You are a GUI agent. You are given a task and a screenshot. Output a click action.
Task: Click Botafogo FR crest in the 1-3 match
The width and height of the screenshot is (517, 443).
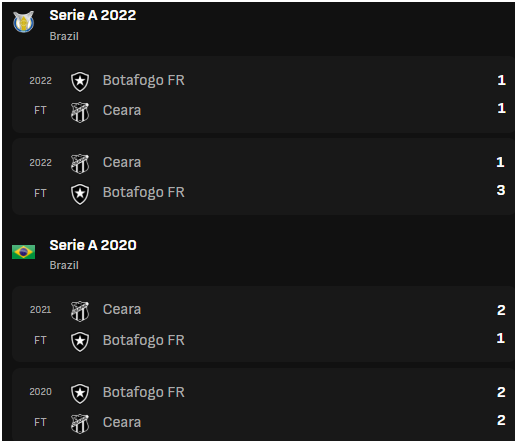point(80,194)
